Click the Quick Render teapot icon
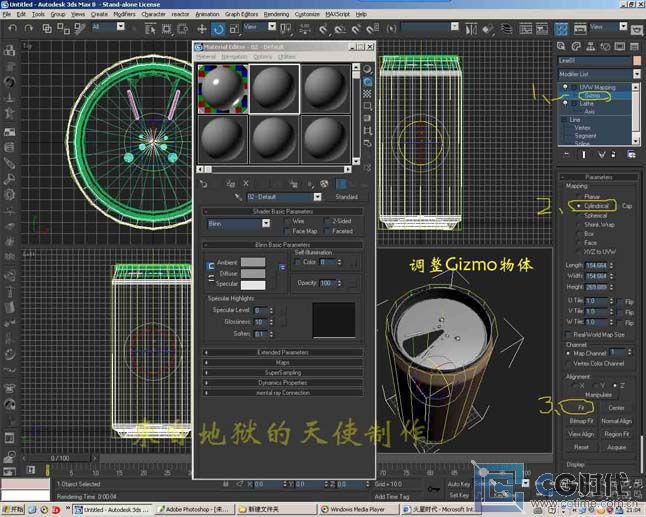Viewport: 646px width, 517px height. coord(637,30)
